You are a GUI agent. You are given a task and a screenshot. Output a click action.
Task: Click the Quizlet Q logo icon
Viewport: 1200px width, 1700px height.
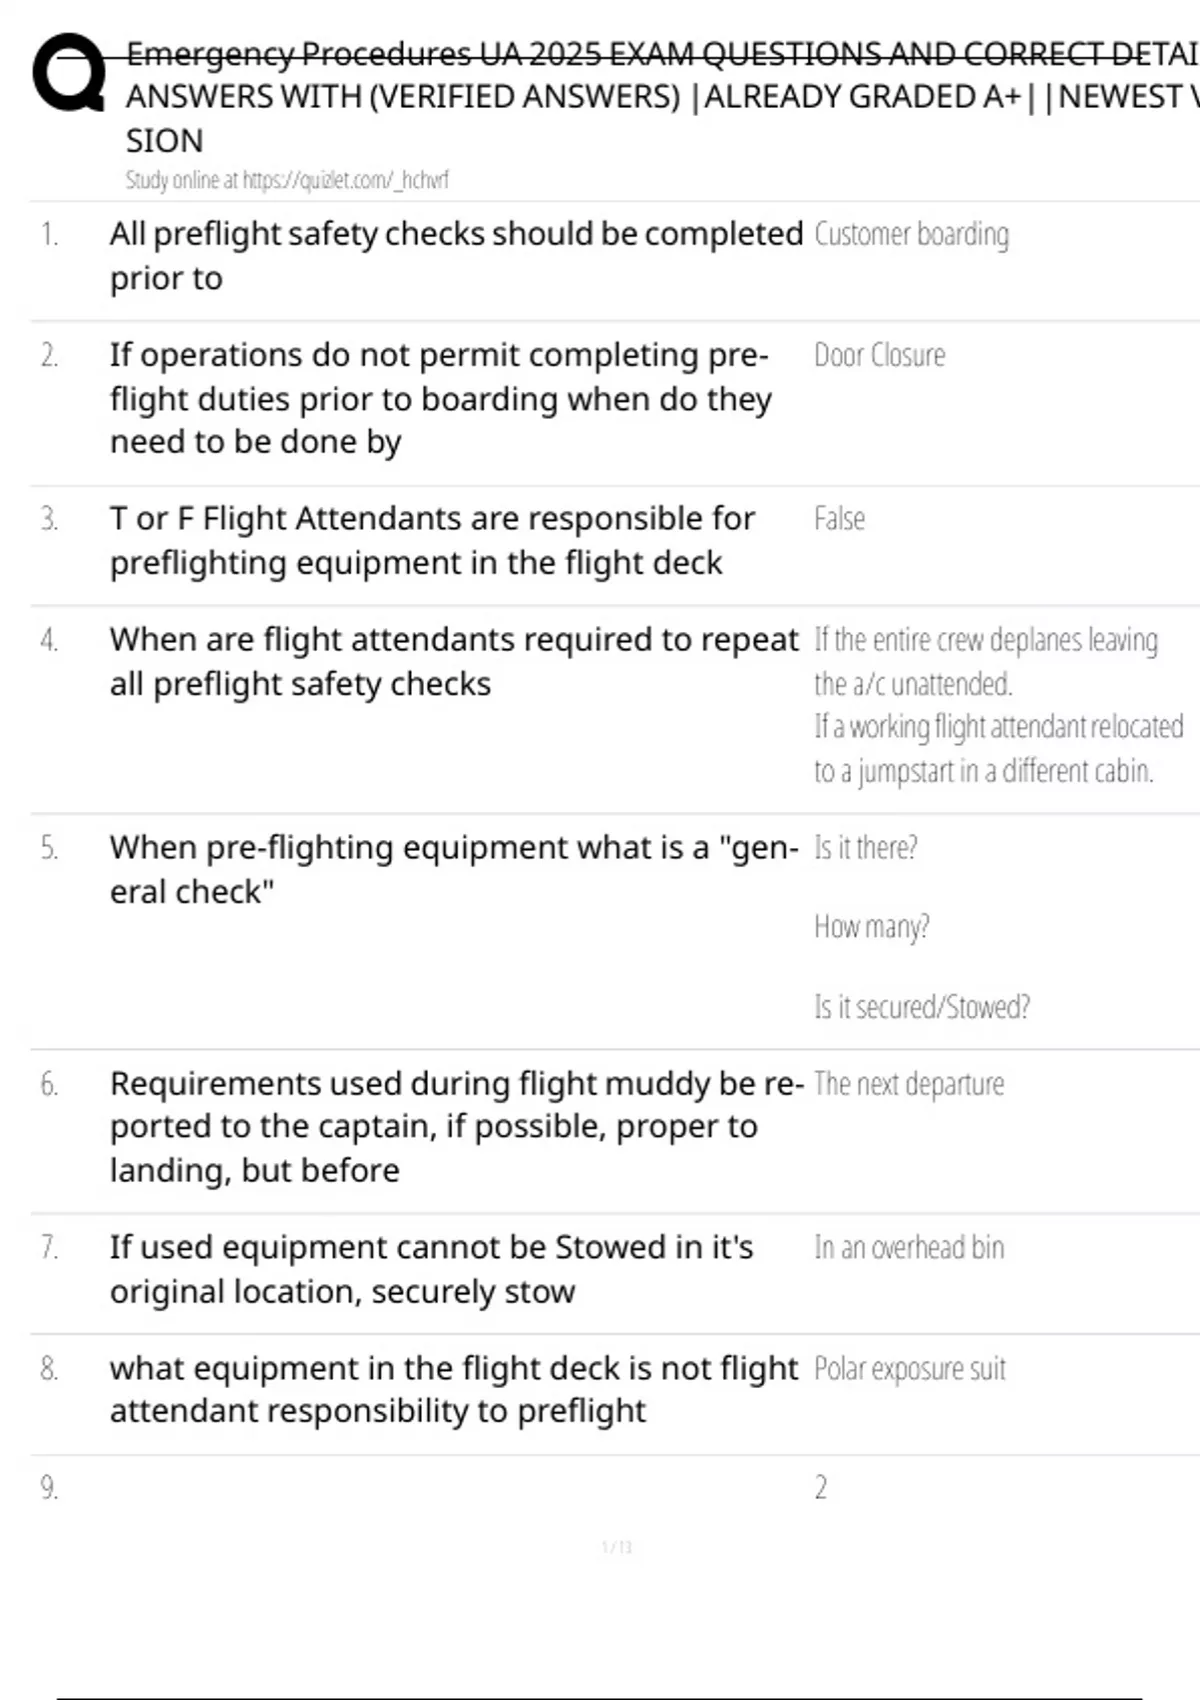[69, 73]
